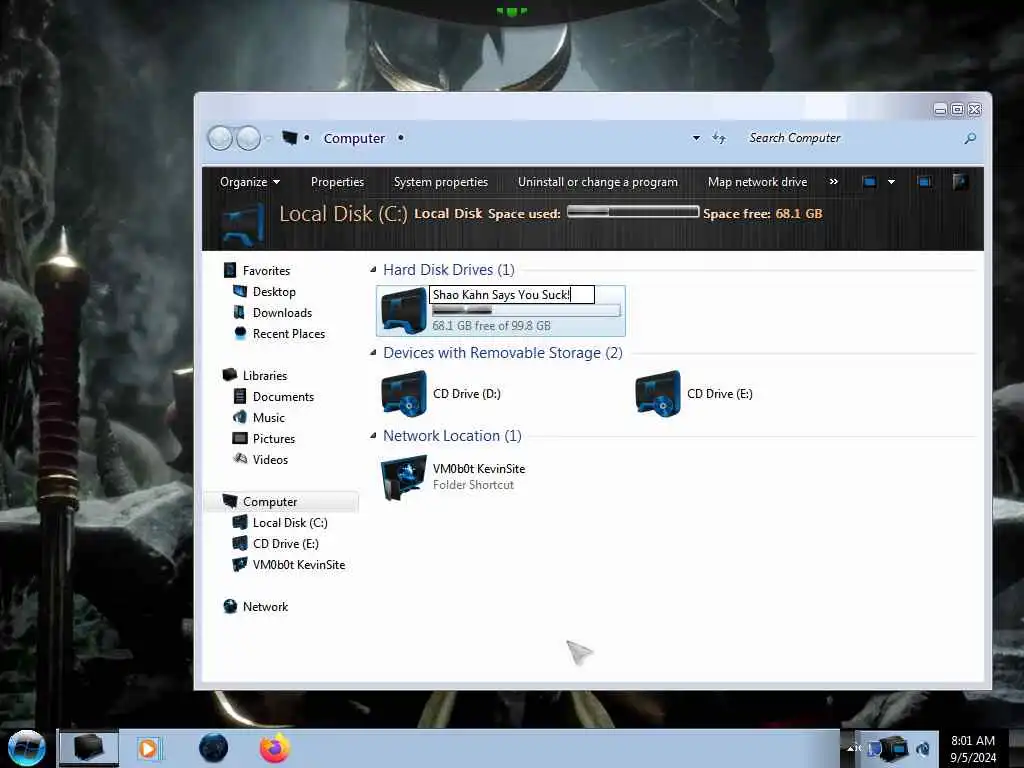This screenshot has height=768, width=1024.
Task: Click Properties in the toolbar
Action: point(337,182)
